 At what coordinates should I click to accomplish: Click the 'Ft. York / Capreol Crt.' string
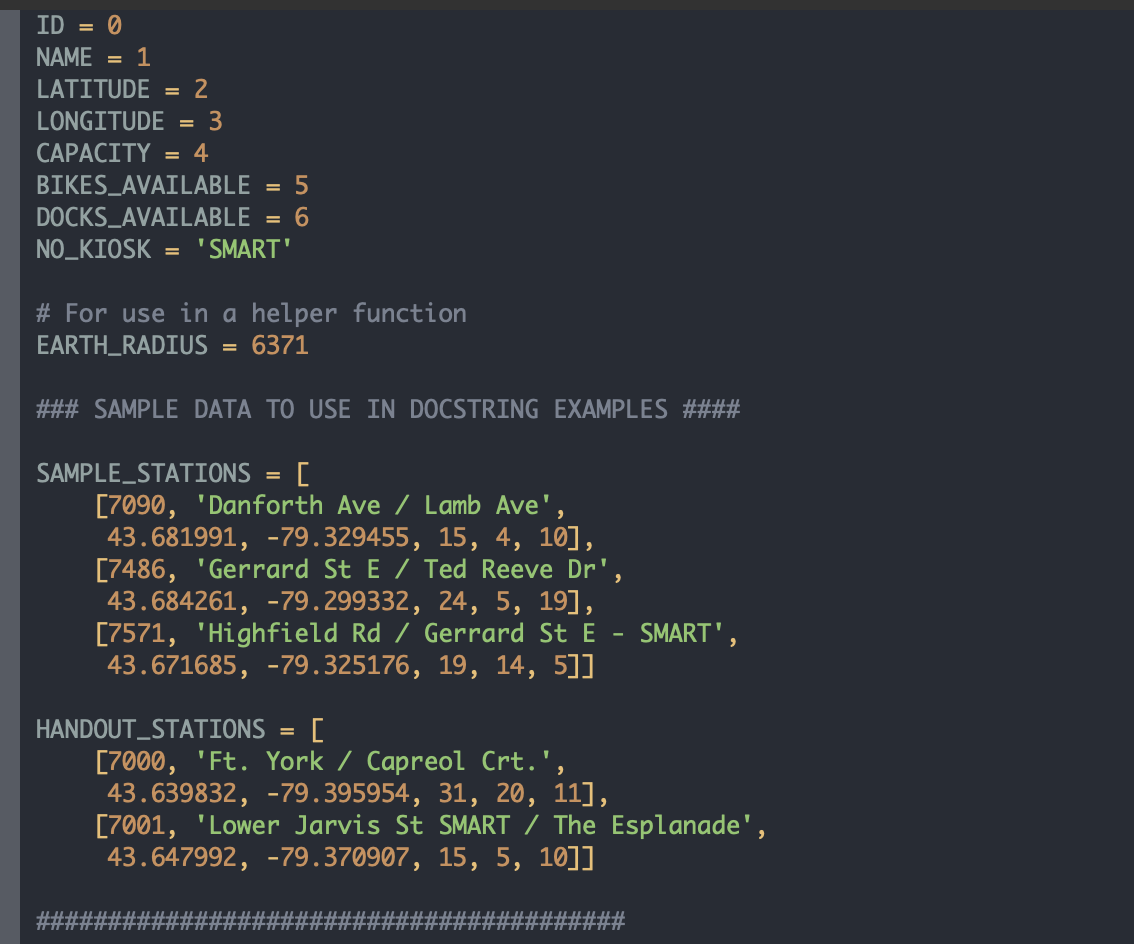(x=373, y=761)
